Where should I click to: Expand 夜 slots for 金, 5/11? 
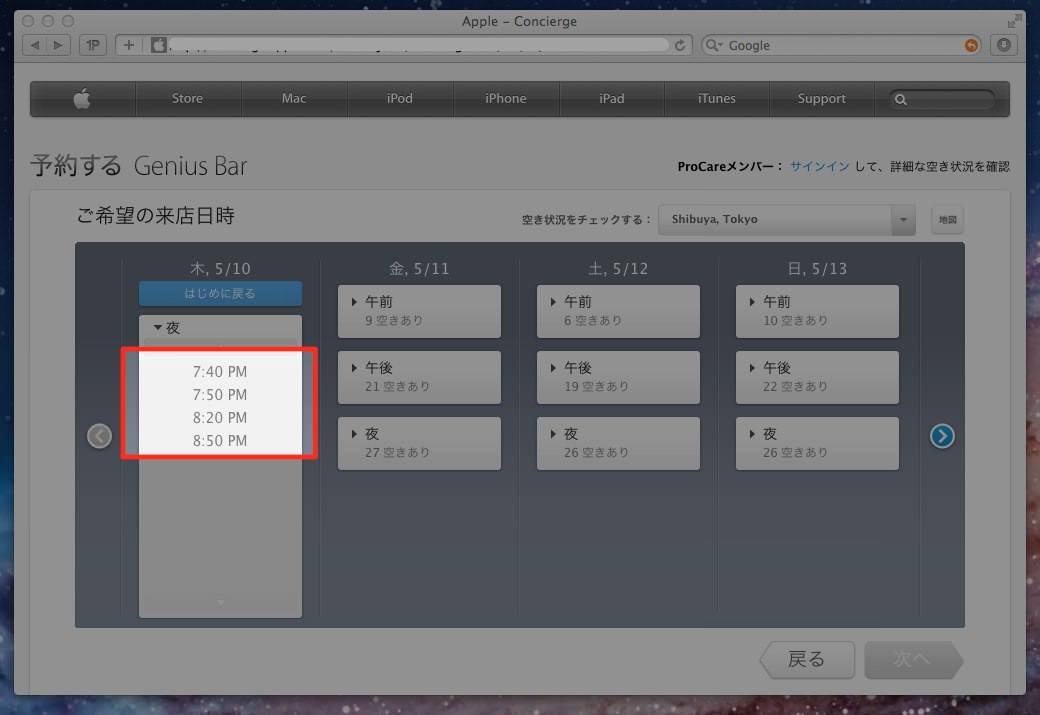click(x=419, y=443)
